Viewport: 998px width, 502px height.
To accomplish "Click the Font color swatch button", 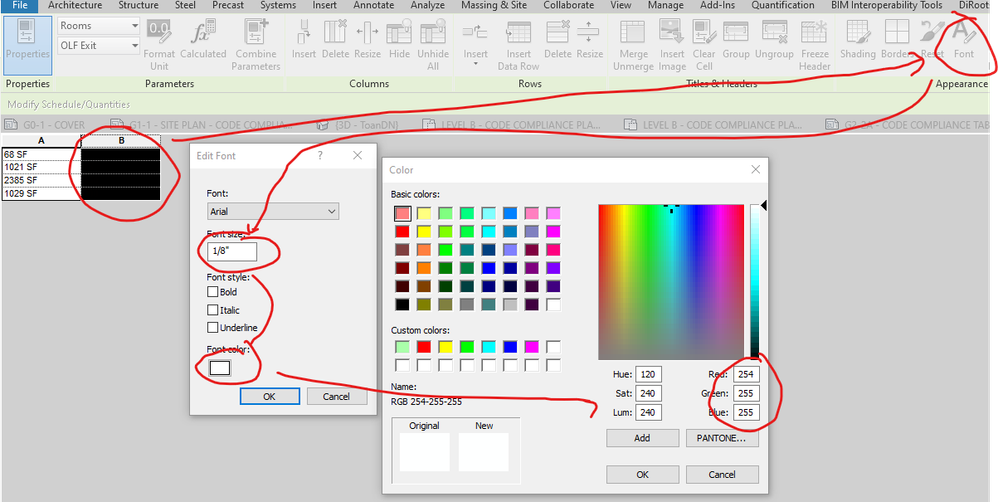I will click(220, 368).
